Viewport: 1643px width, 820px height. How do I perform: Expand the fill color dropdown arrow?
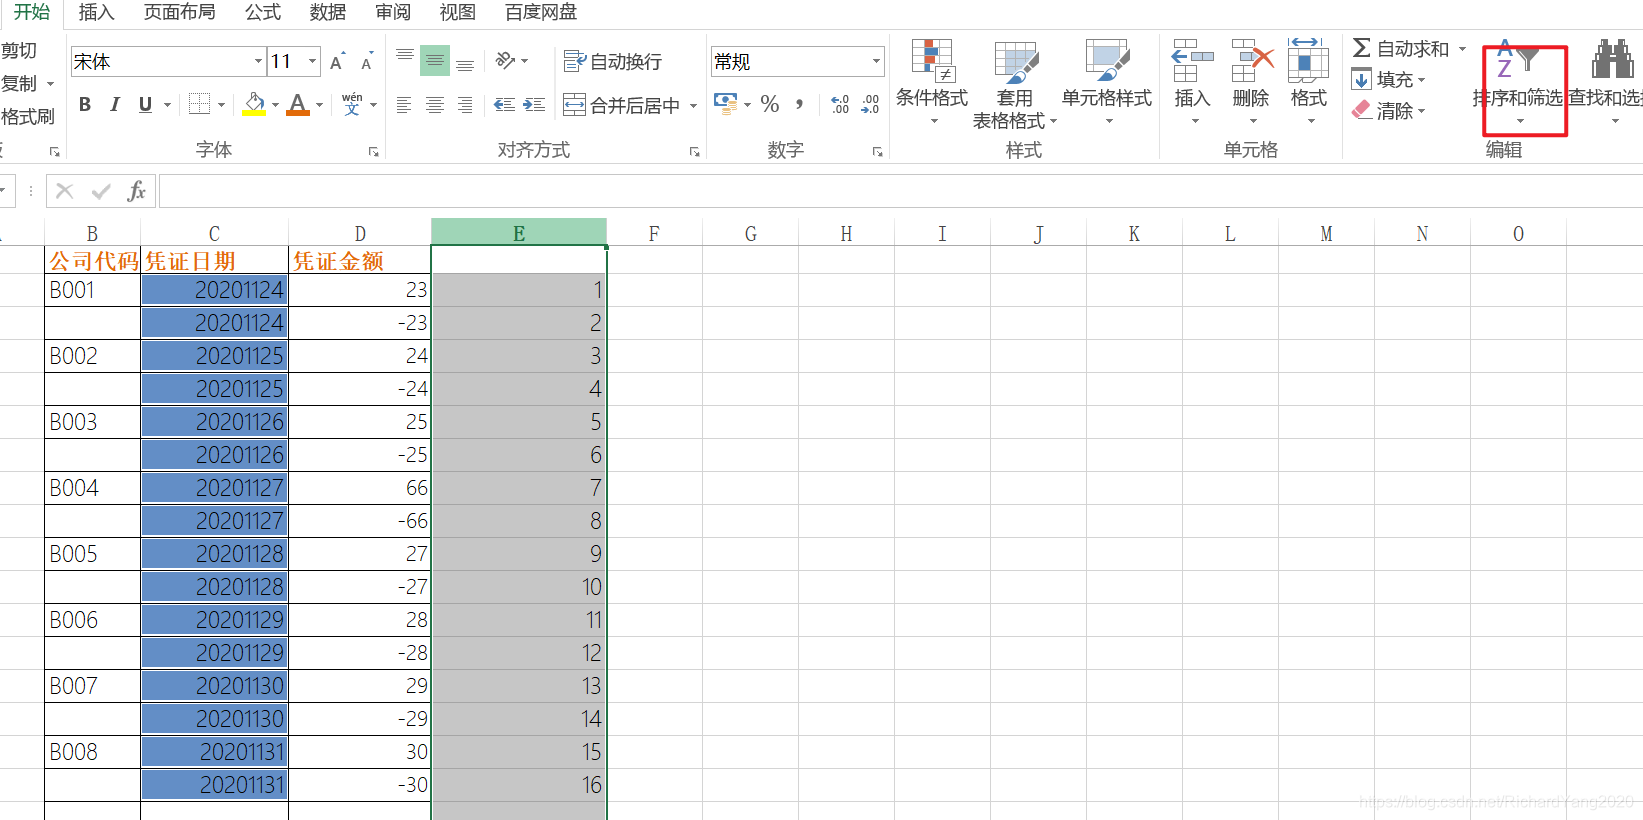point(275,105)
